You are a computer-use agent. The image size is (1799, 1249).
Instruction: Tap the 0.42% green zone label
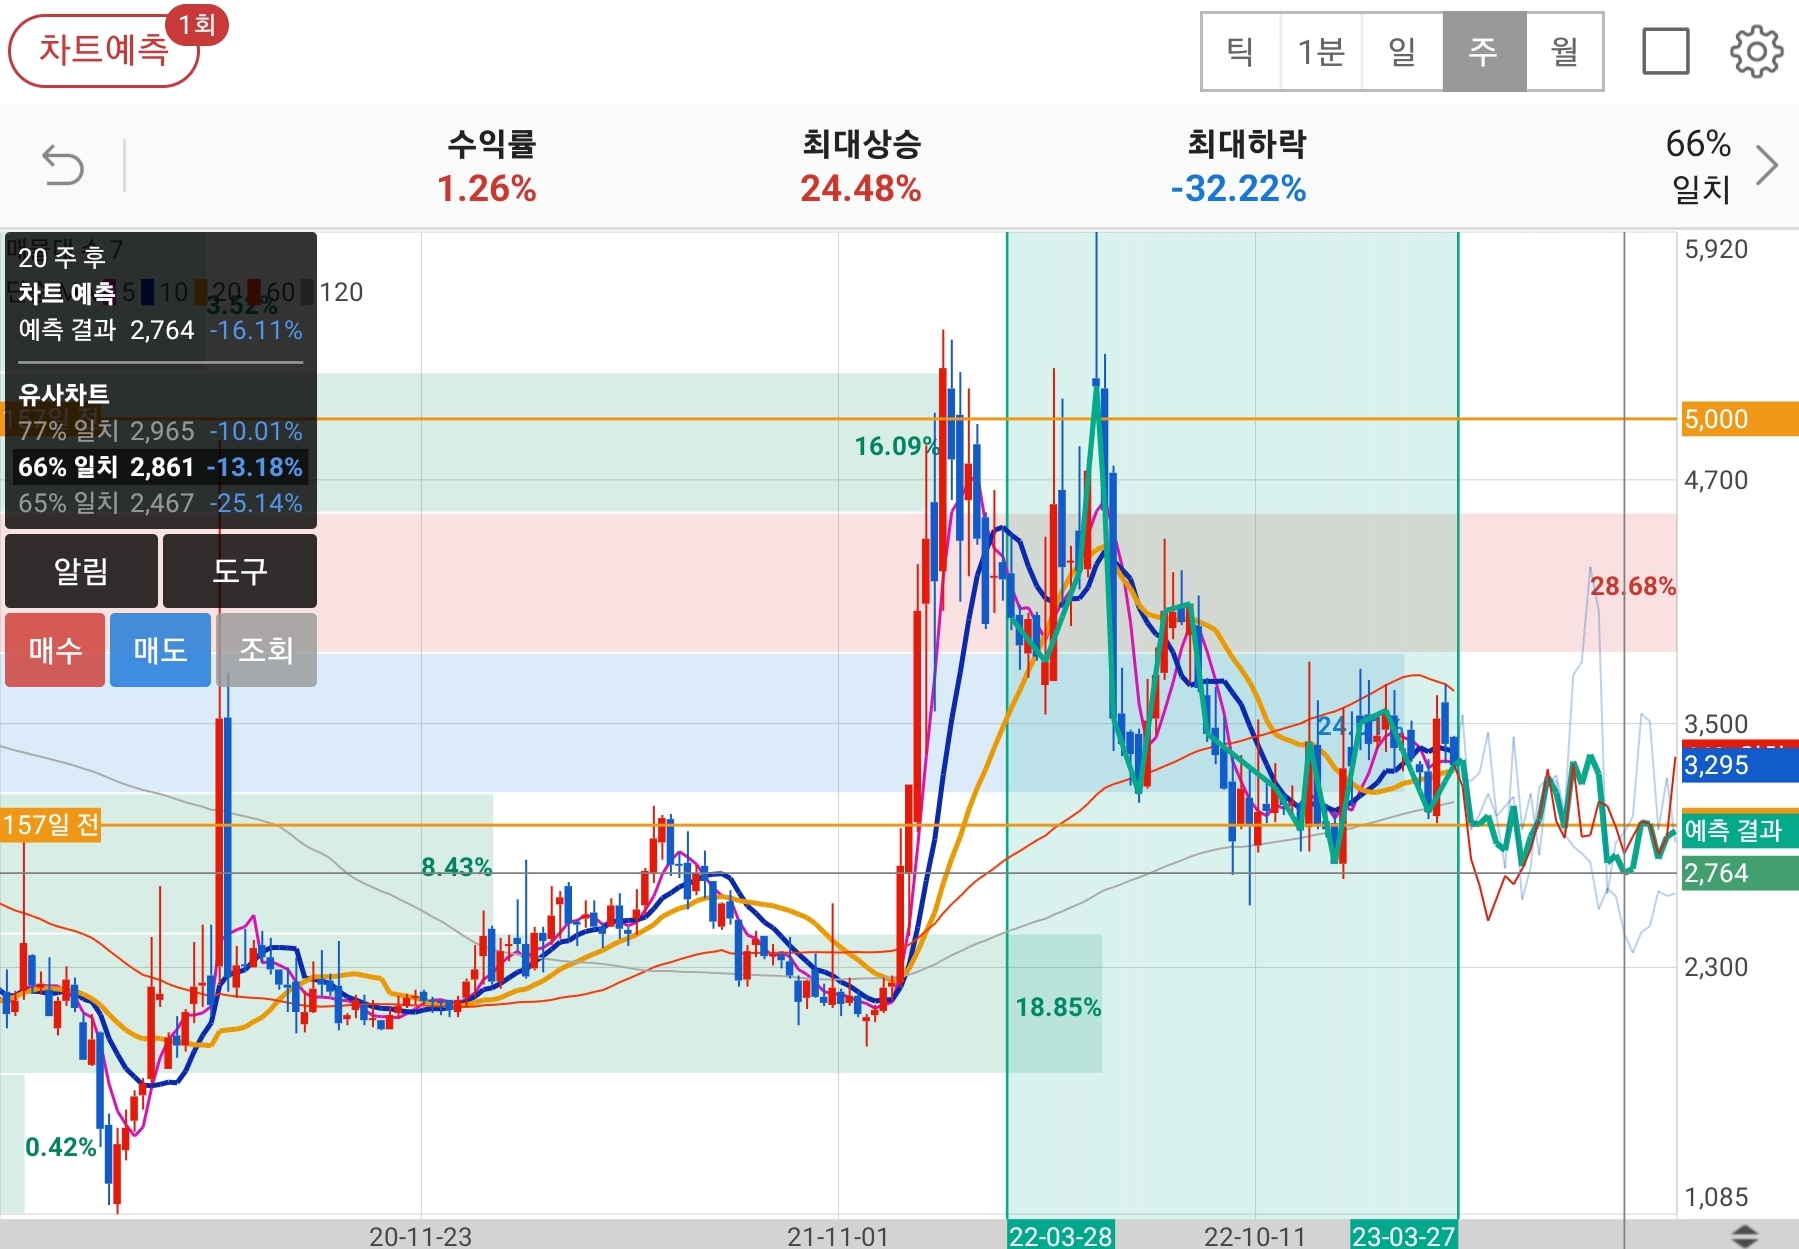point(61,1147)
